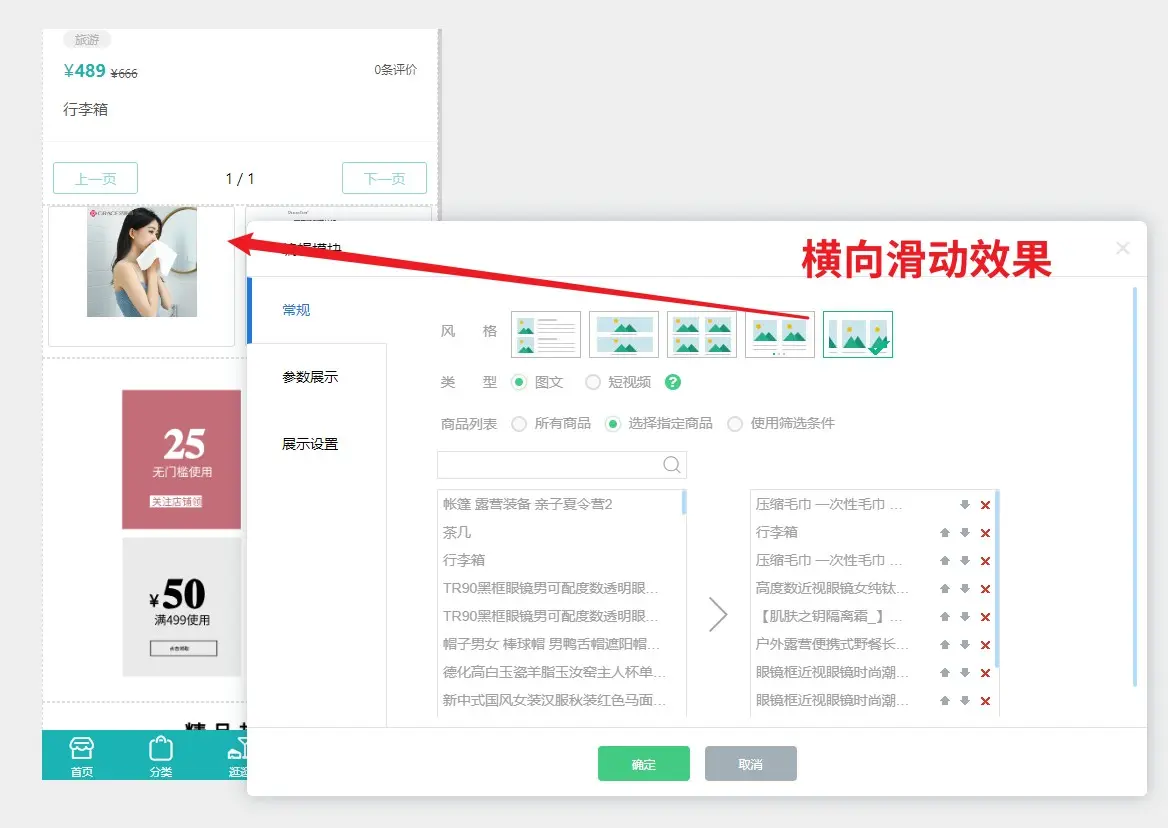
Task: Click the search magnifier icon in product search box
Action: coord(672,464)
